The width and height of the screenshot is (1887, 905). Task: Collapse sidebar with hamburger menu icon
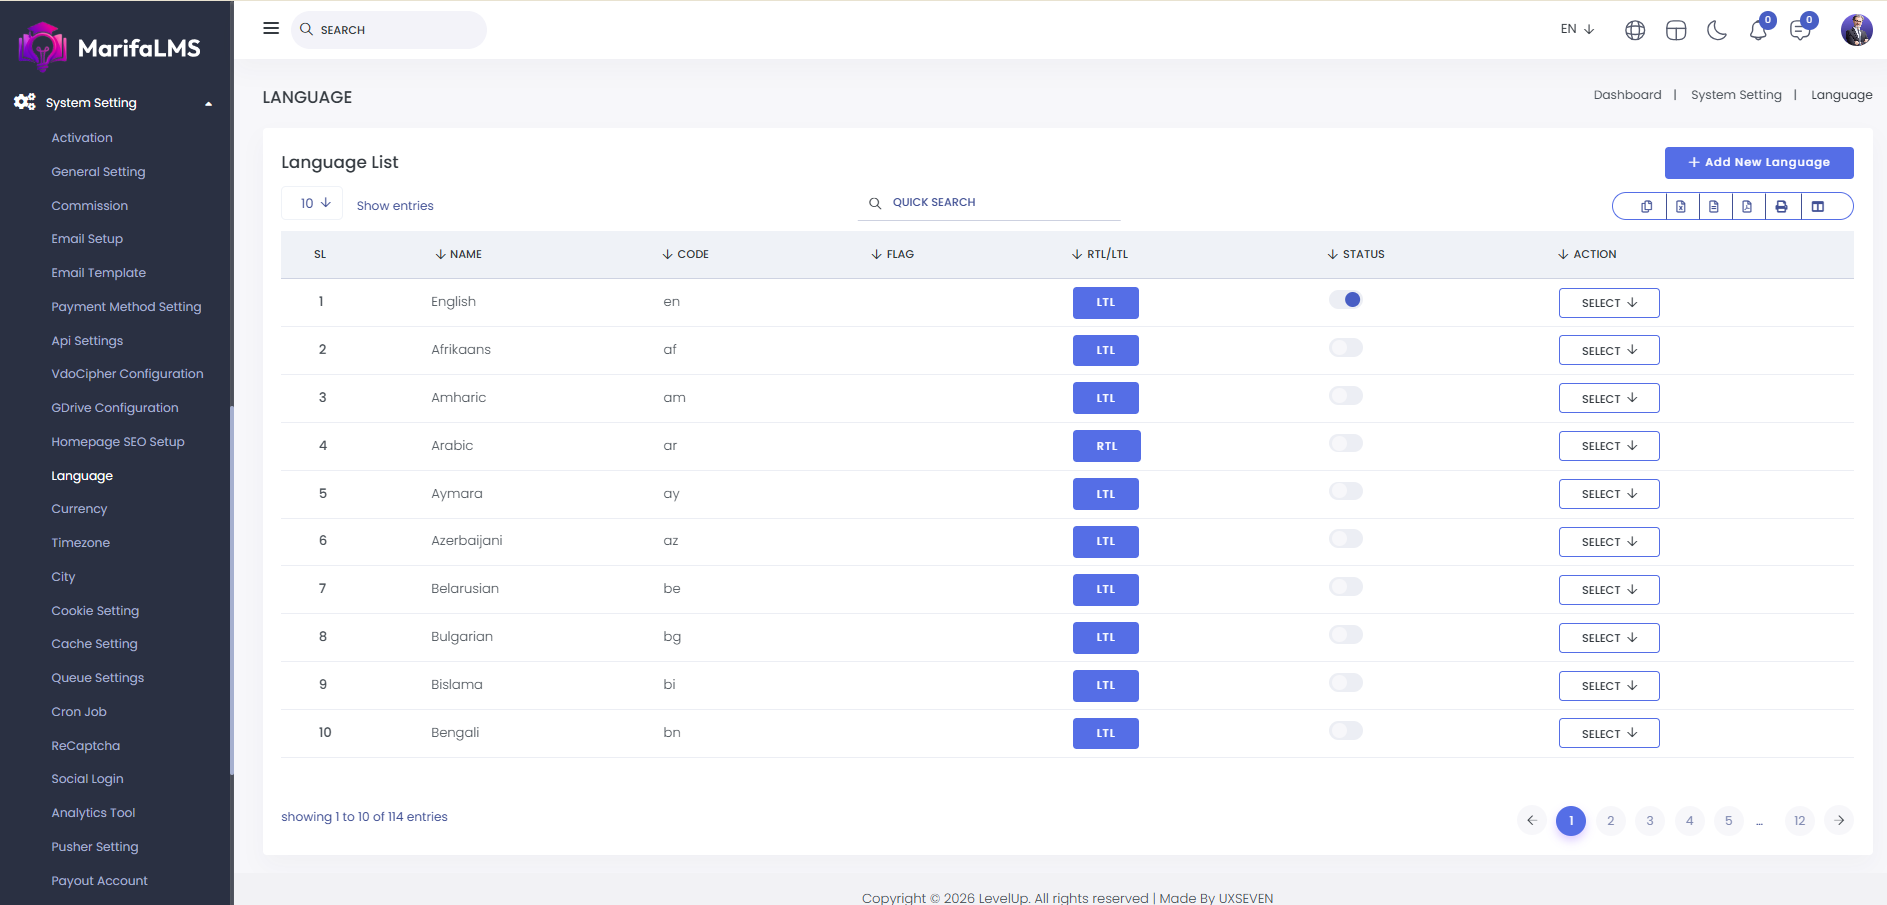coord(271,29)
